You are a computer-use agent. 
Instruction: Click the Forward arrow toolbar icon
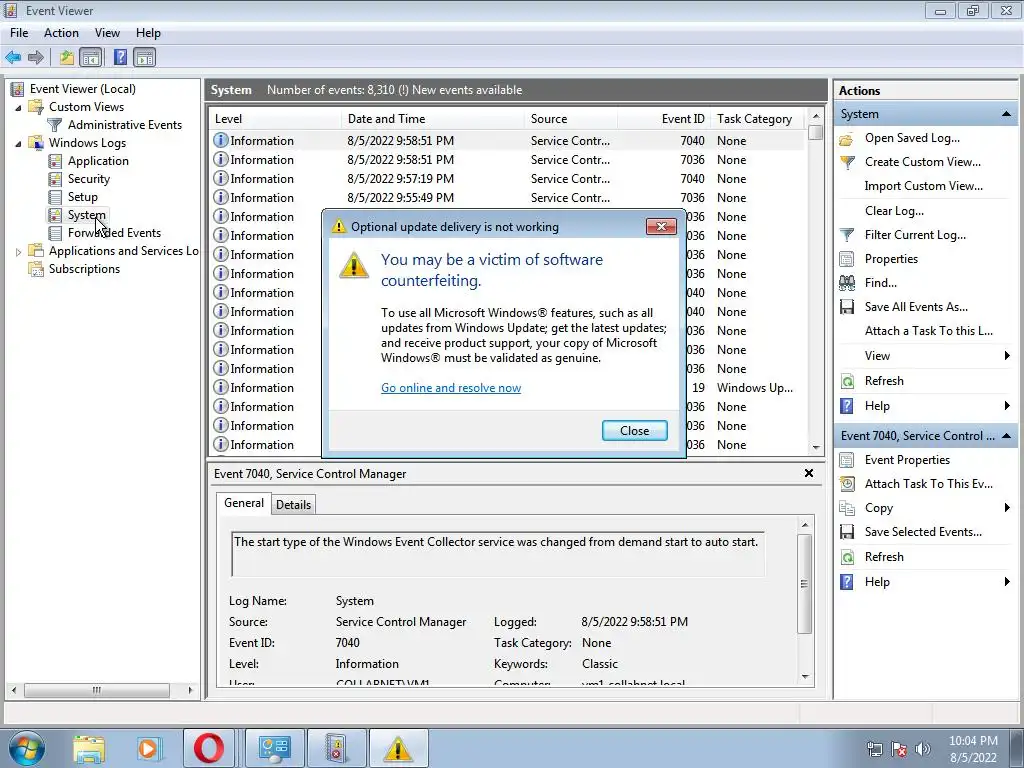(x=36, y=57)
